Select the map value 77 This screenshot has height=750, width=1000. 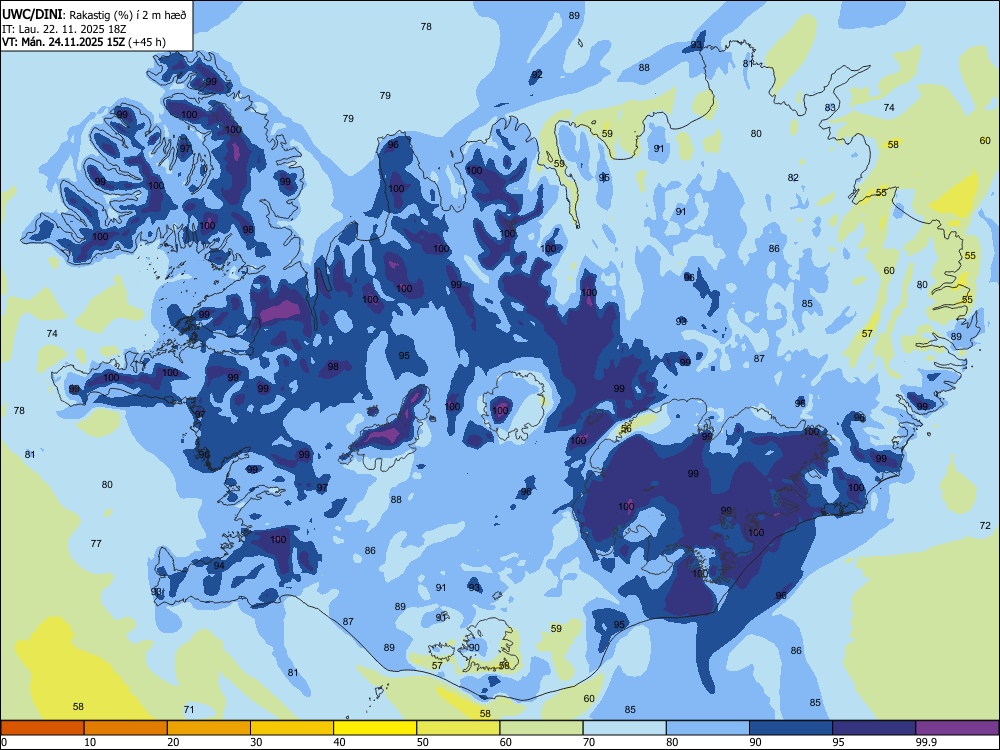coord(96,543)
